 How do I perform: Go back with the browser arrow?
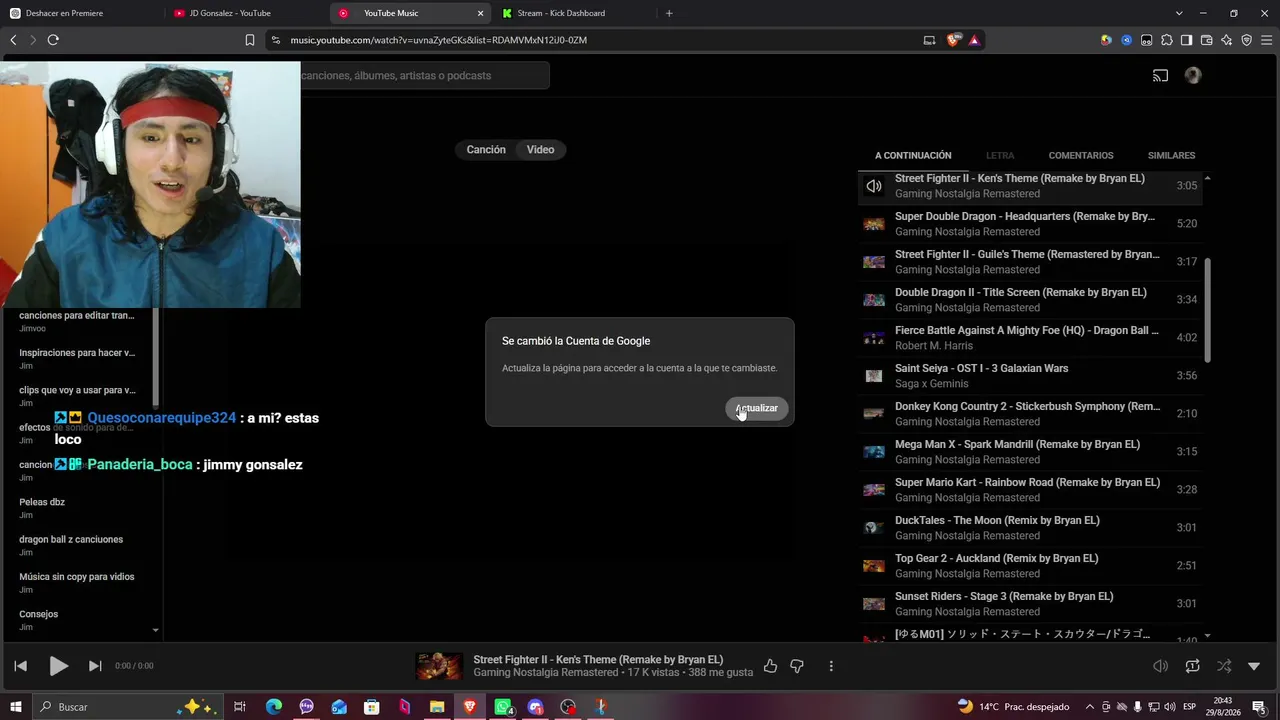[x=13, y=40]
